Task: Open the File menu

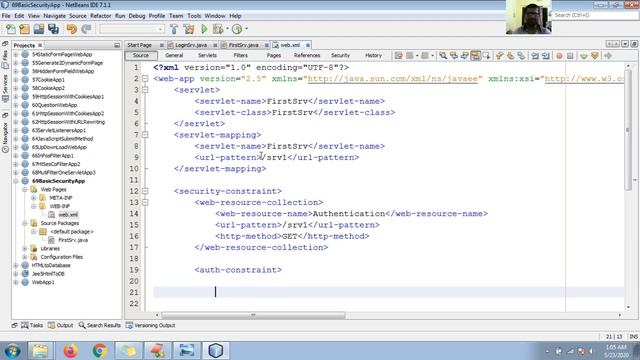Action: coord(6,16)
